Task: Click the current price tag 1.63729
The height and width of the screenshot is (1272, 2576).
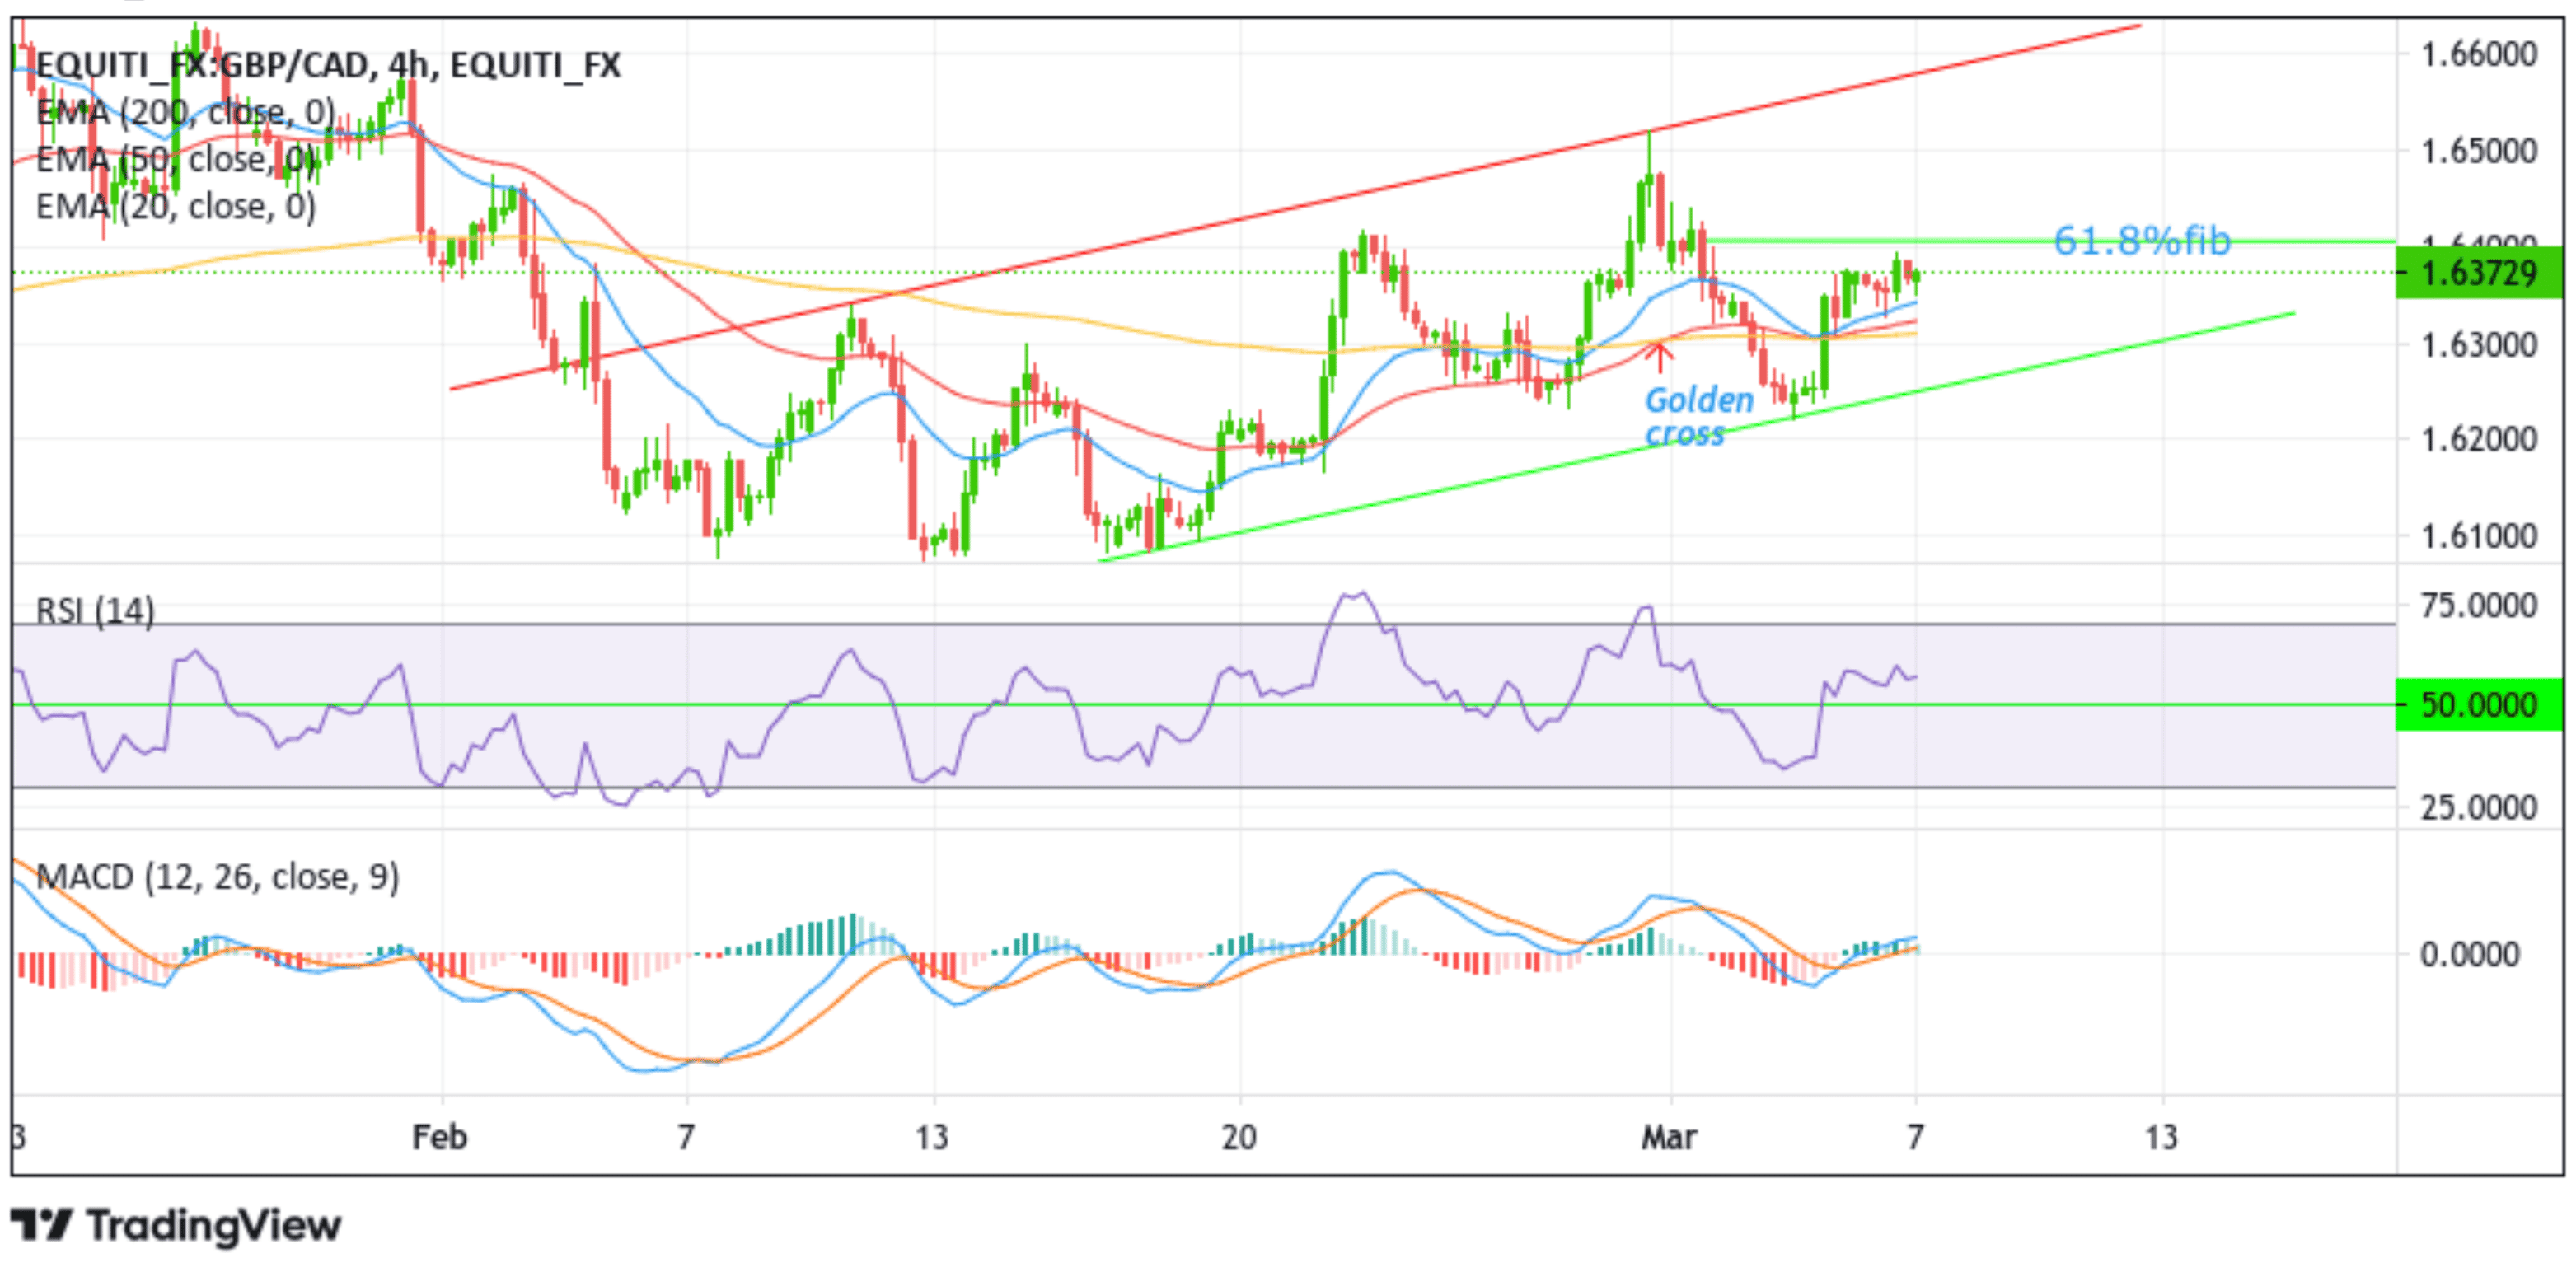Action: 2479,272
